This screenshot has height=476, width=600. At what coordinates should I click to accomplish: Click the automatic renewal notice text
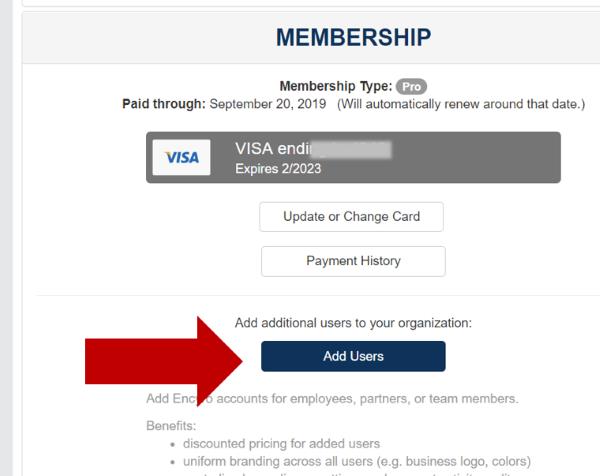pyautogui.click(x=461, y=104)
